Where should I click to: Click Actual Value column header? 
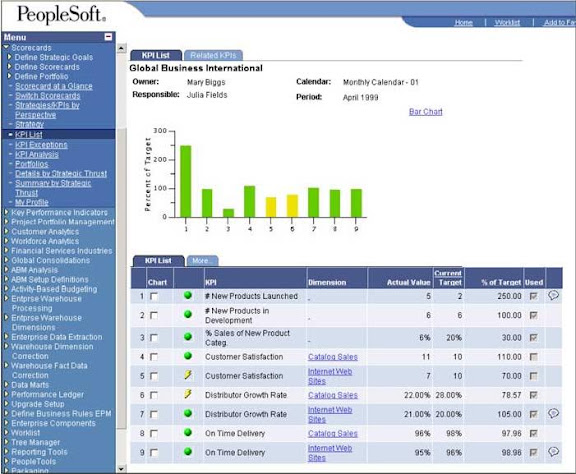point(408,282)
